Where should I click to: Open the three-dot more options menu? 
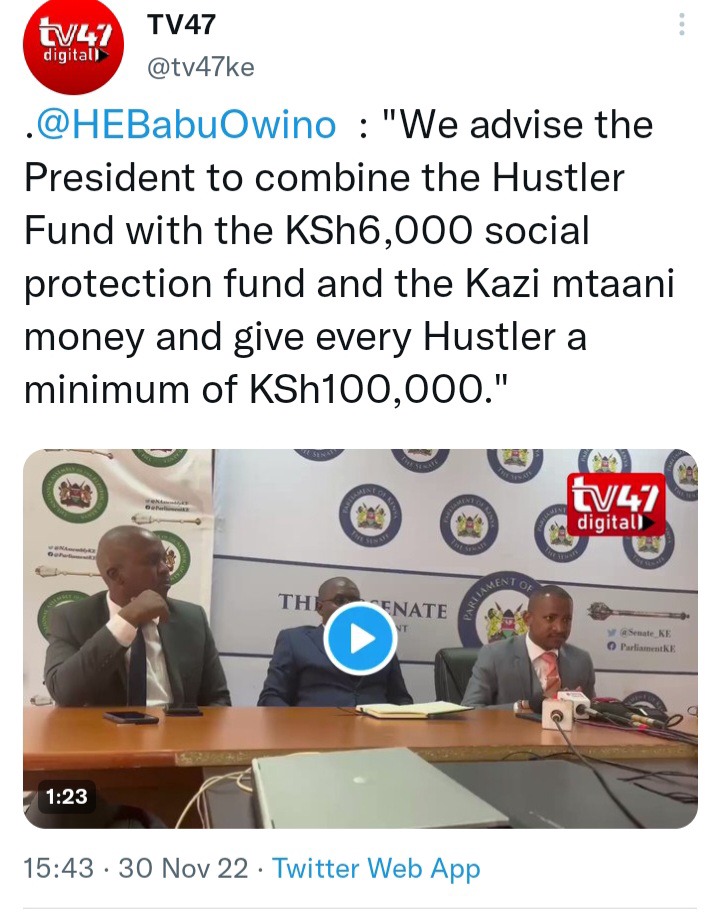click(x=682, y=24)
